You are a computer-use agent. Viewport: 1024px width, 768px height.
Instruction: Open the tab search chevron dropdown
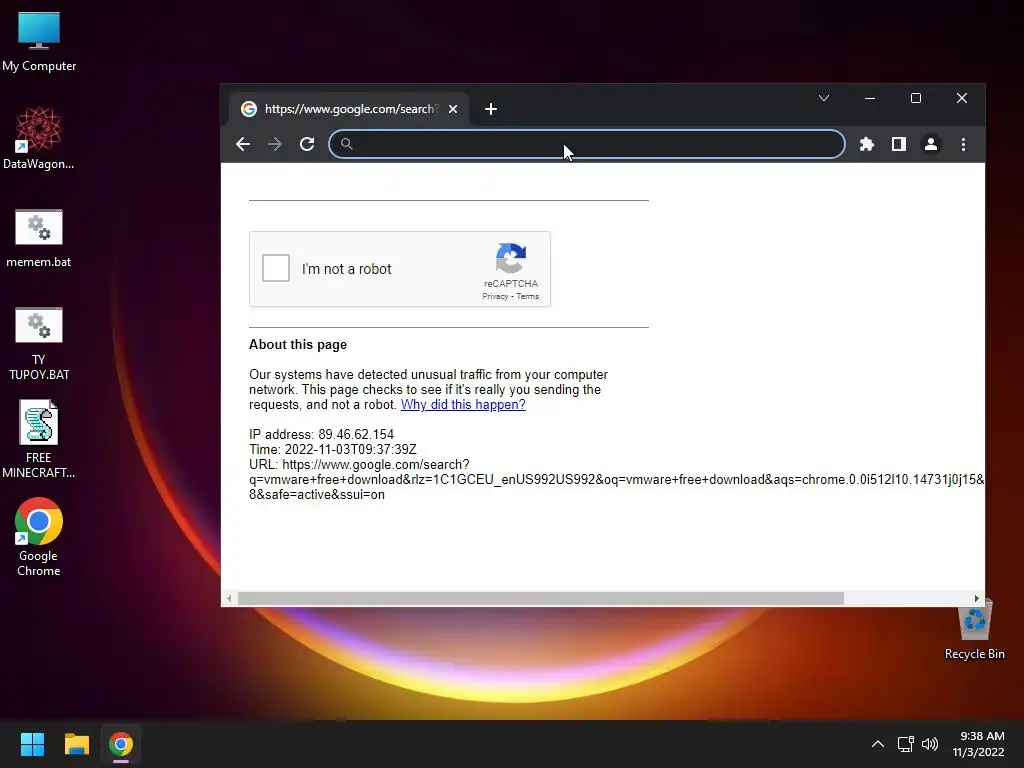(824, 98)
